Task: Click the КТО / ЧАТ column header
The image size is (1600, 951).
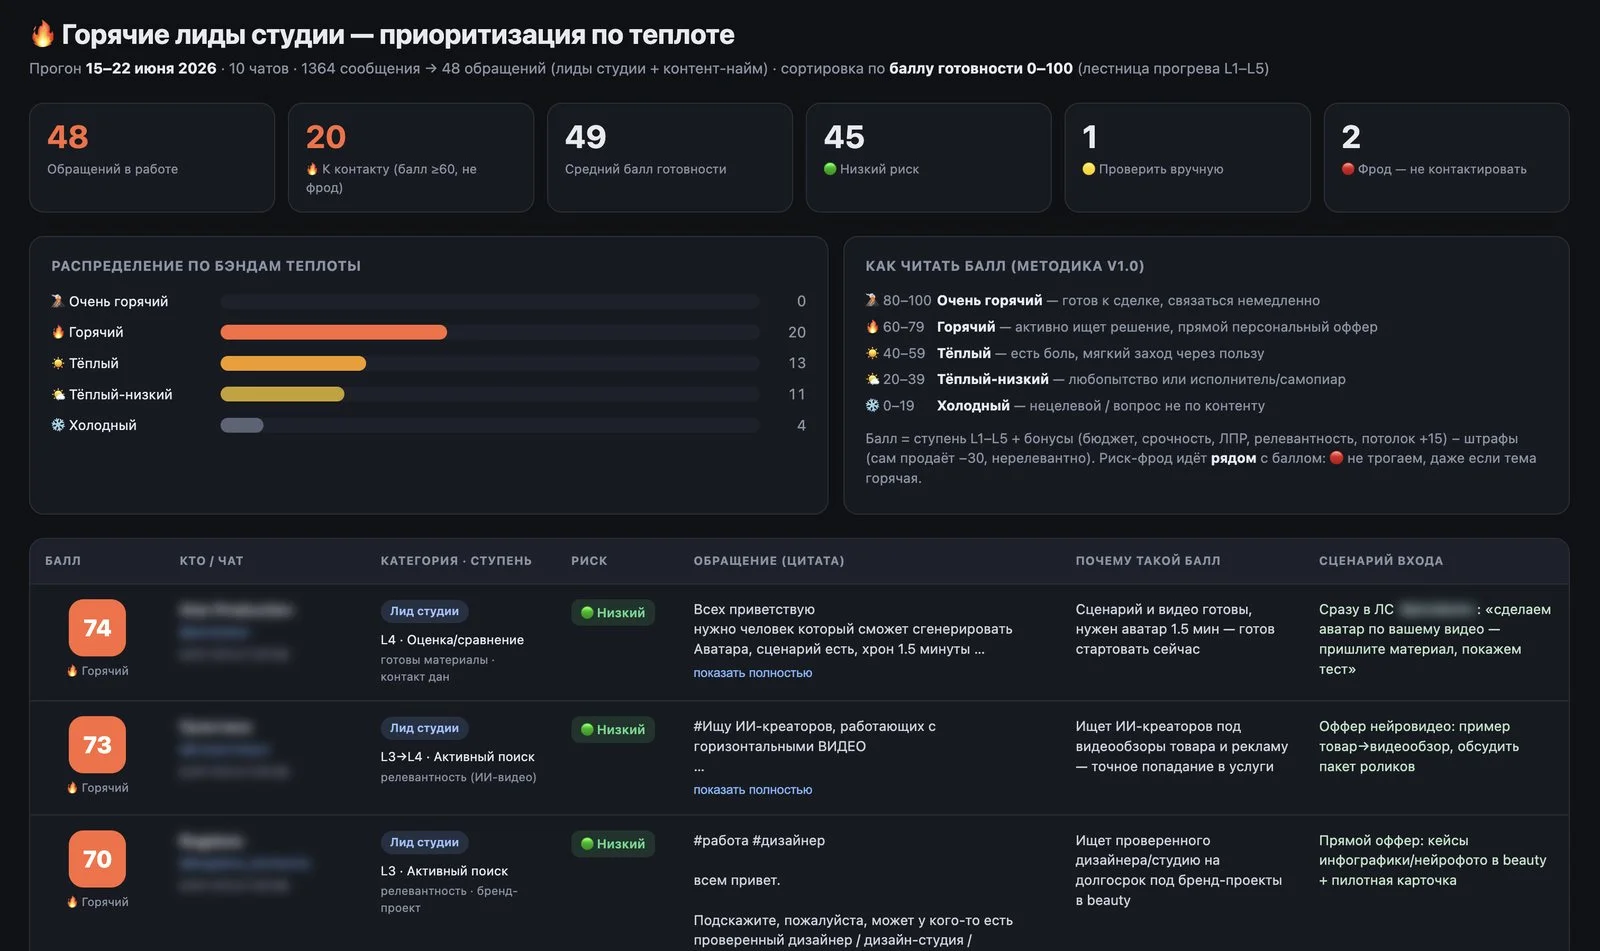Action: [x=211, y=561]
